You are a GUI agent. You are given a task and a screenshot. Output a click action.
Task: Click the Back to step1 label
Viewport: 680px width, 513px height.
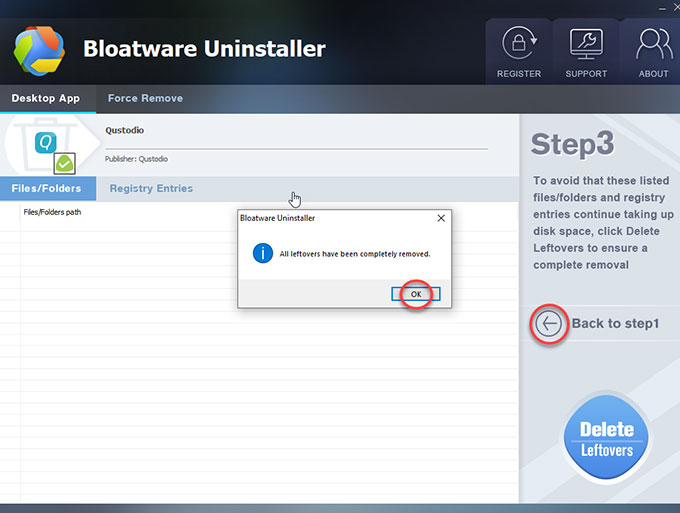point(615,323)
